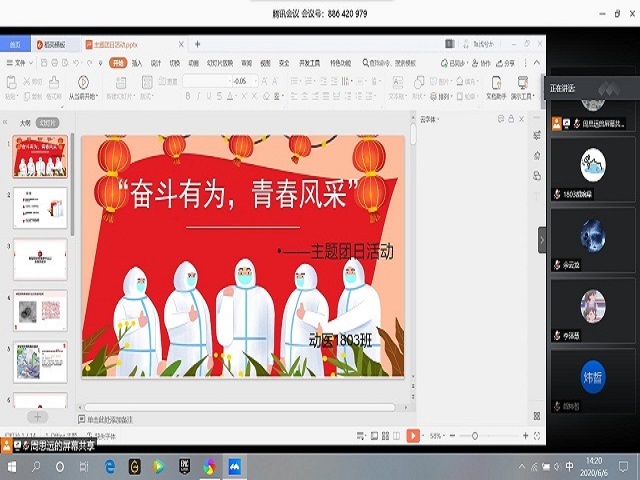The width and height of the screenshot is (640, 480).
Task: Click the share button in WPS
Action: pos(505,63)
